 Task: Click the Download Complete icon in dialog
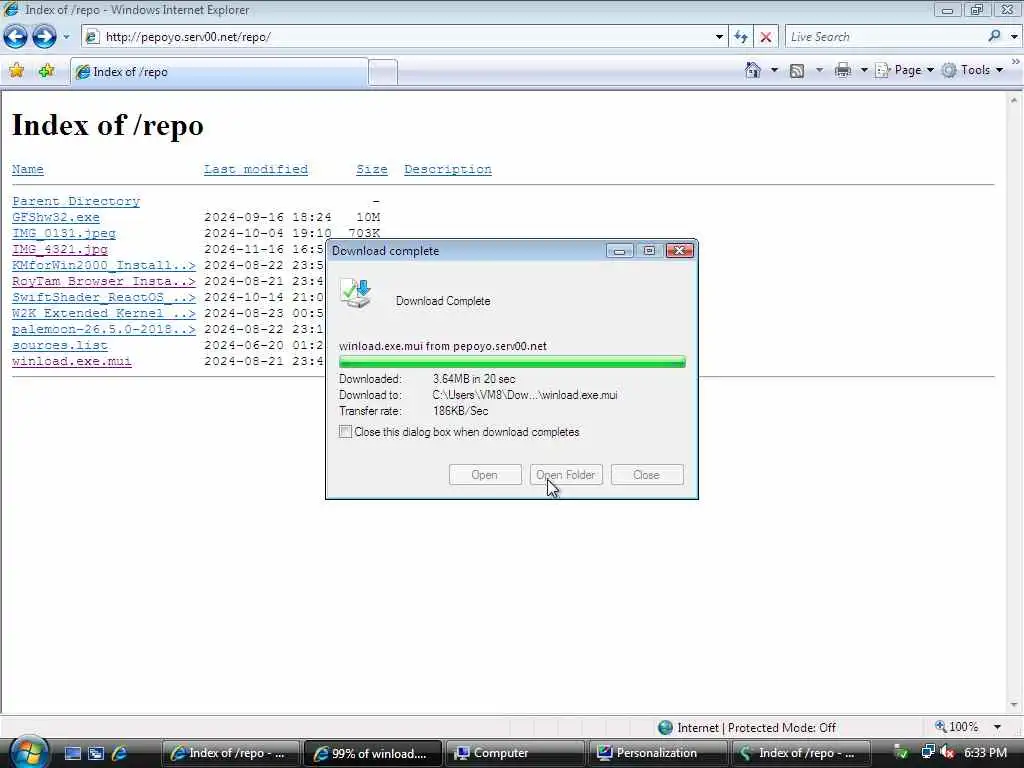[x=356, y=293]
